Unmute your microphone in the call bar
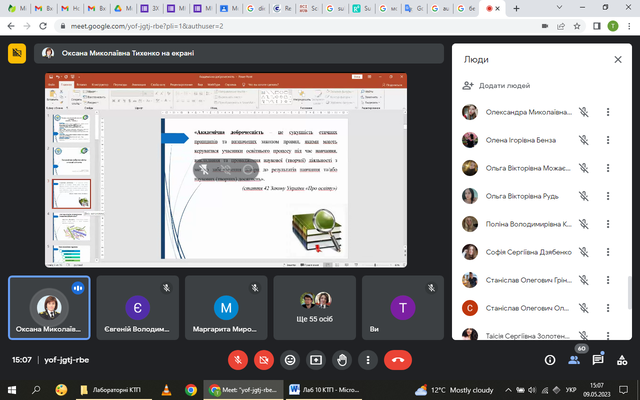This screenshot has height=400, width=640. pos(238,358)
